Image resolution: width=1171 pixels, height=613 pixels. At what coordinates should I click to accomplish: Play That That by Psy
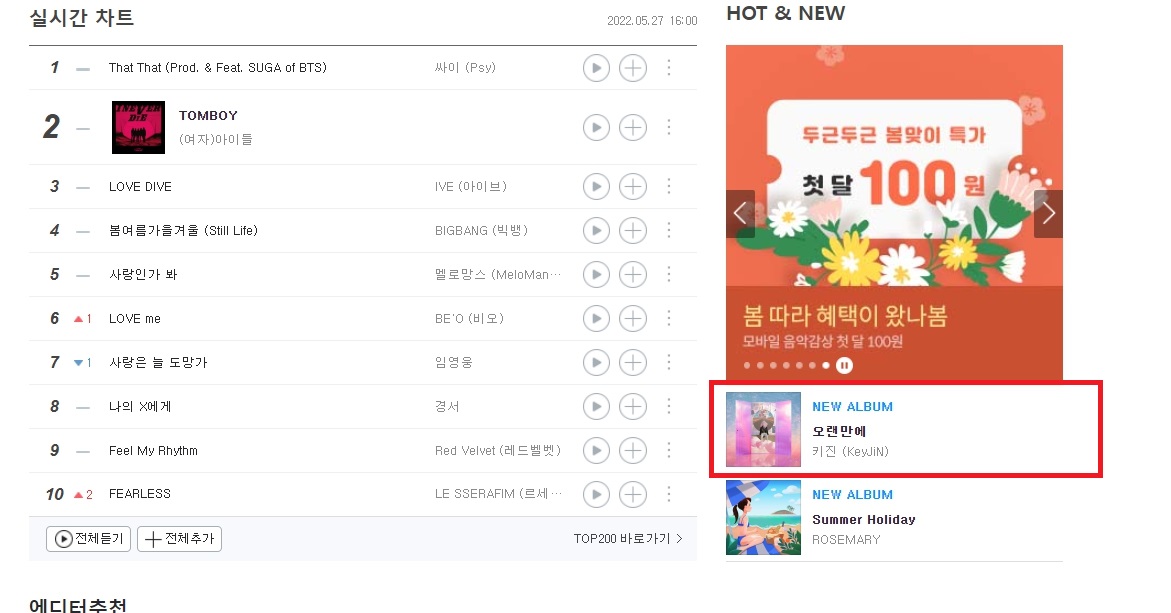(x=596, y=68)
